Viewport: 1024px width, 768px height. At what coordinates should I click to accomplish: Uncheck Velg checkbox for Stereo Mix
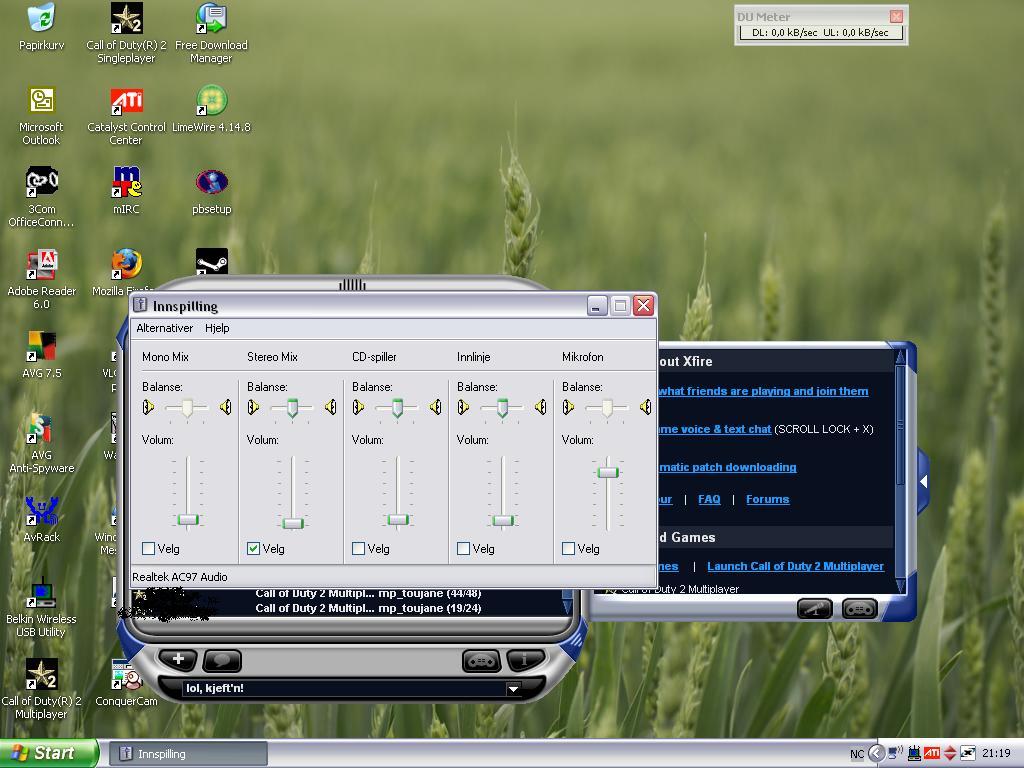[x=253, y=549]
